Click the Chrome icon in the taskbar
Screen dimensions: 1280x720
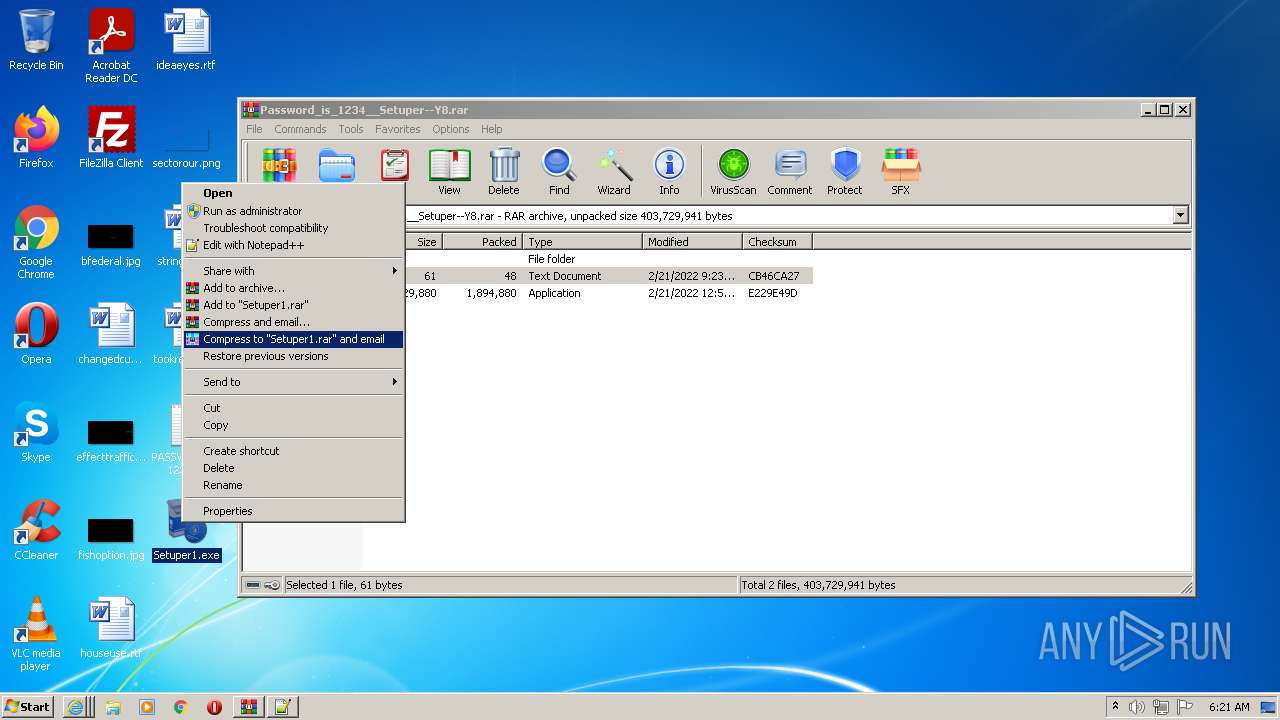click(x=180, y=707)
